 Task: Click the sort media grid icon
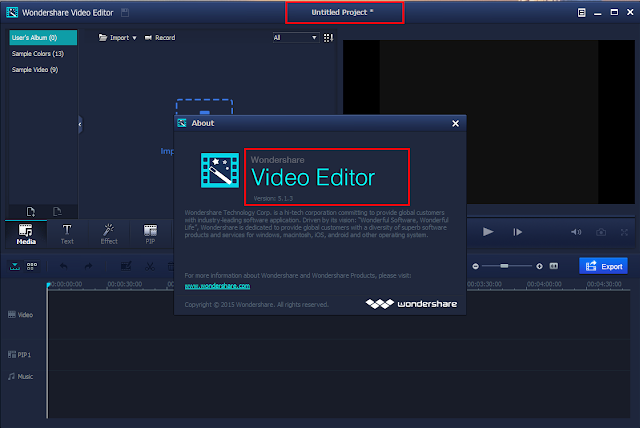[328, 38]
